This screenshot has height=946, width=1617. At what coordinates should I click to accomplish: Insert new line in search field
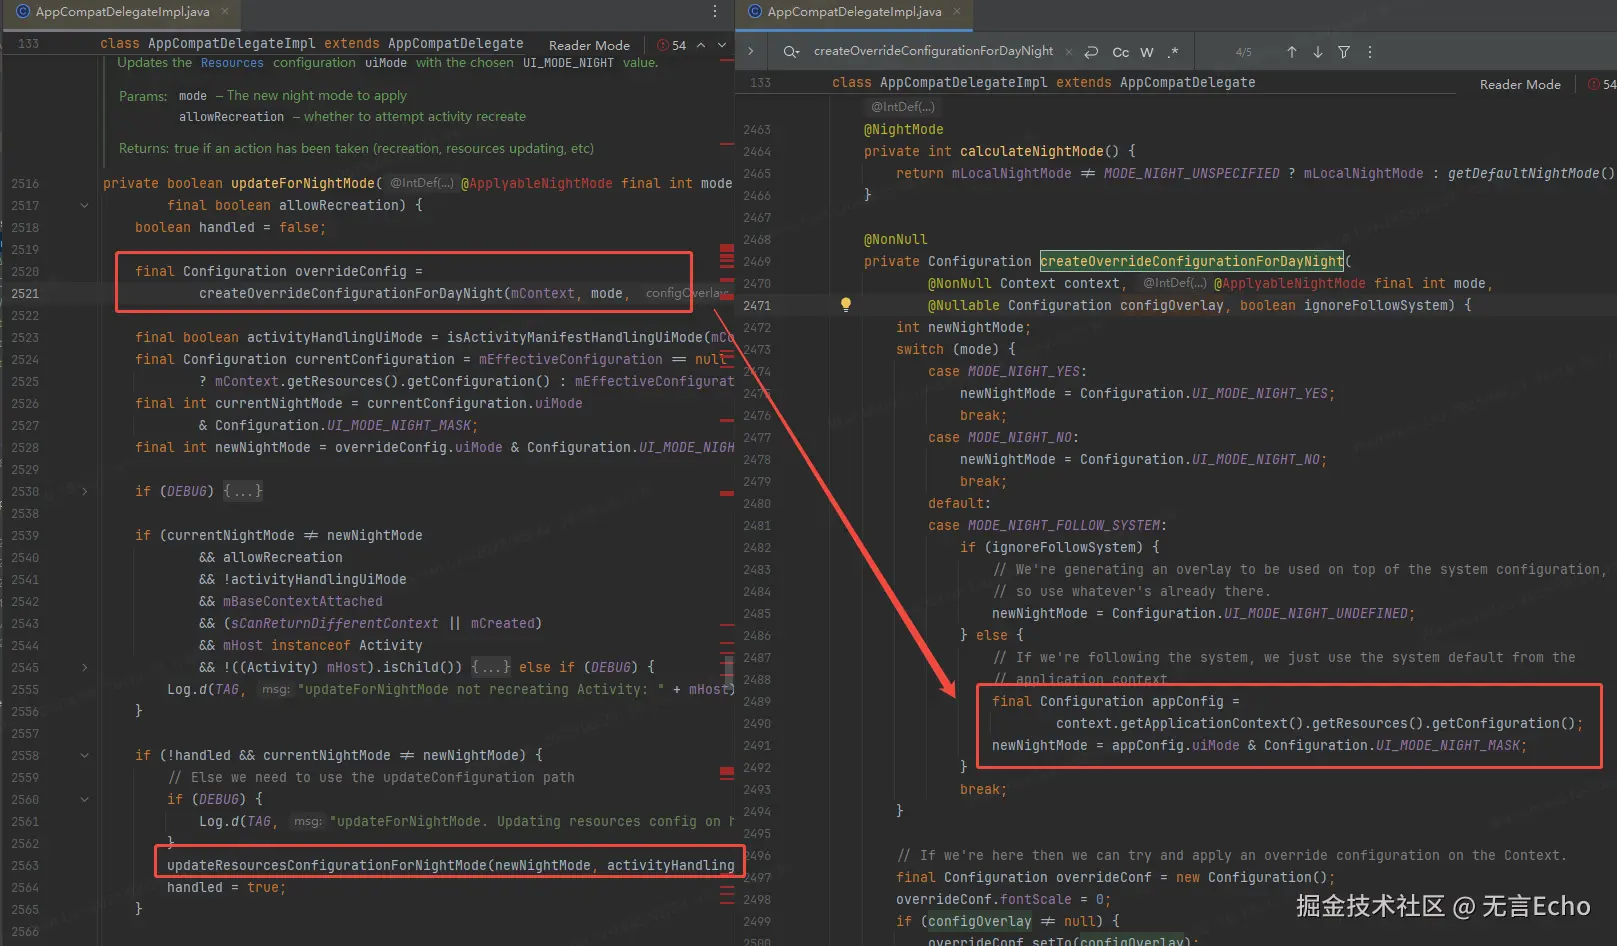coord(1092,52)
